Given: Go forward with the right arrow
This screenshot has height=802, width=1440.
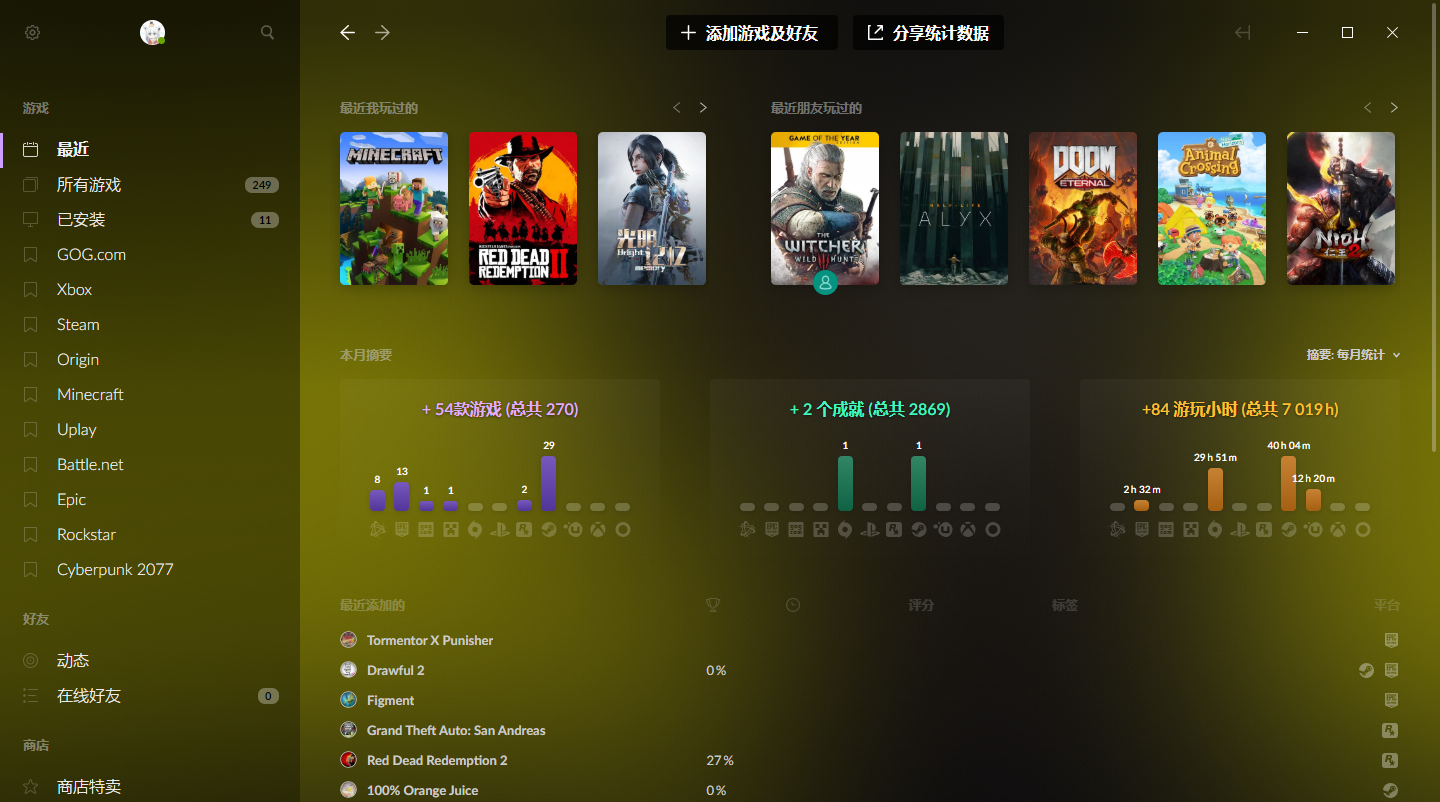Looking at the screenshot, I should tap(382, 32).
